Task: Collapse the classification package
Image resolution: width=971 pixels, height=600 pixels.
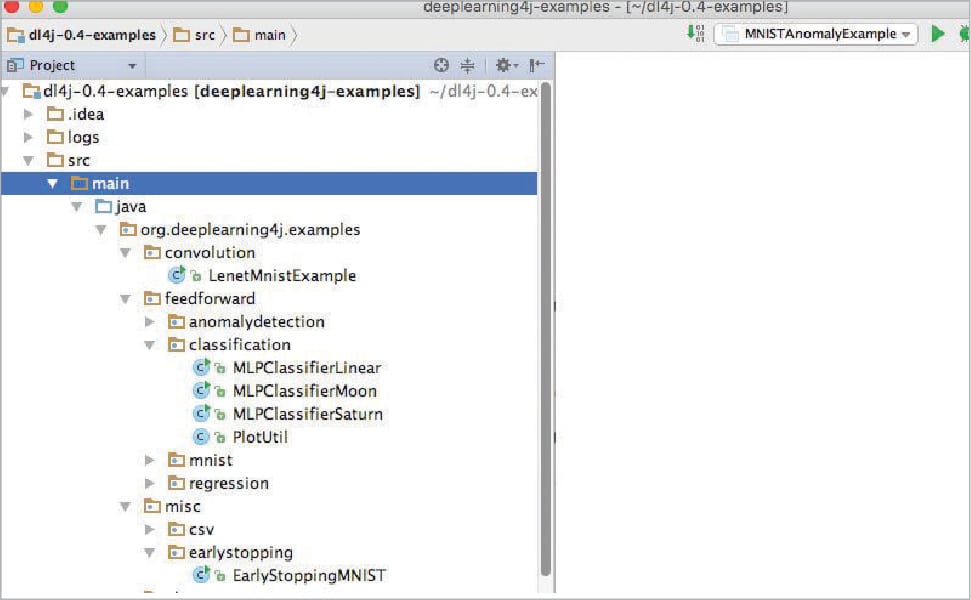Action: [x=150, y=345]
